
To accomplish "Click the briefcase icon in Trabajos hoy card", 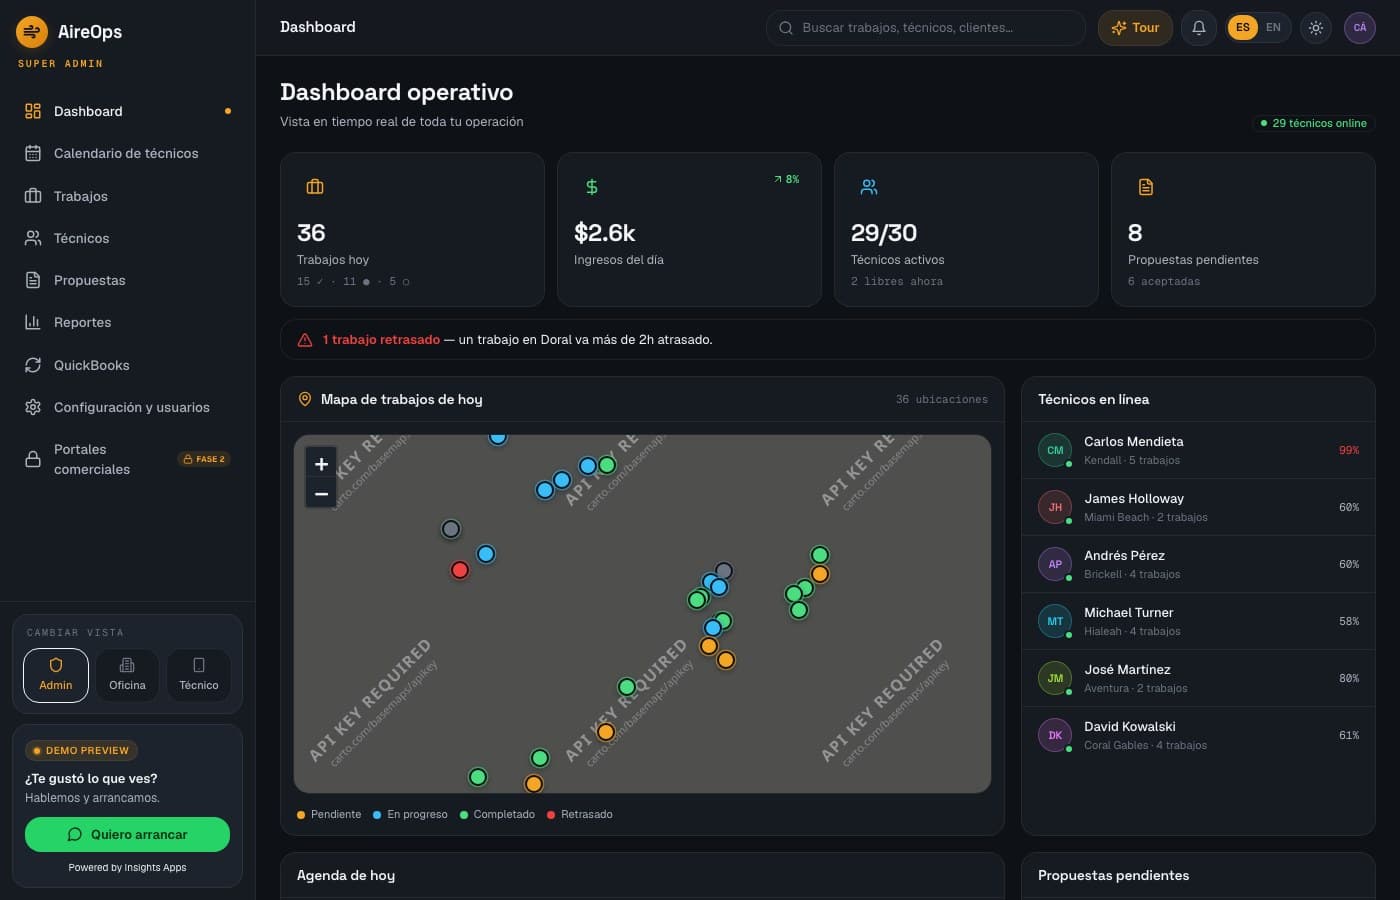I will click(x=315, y=187).
